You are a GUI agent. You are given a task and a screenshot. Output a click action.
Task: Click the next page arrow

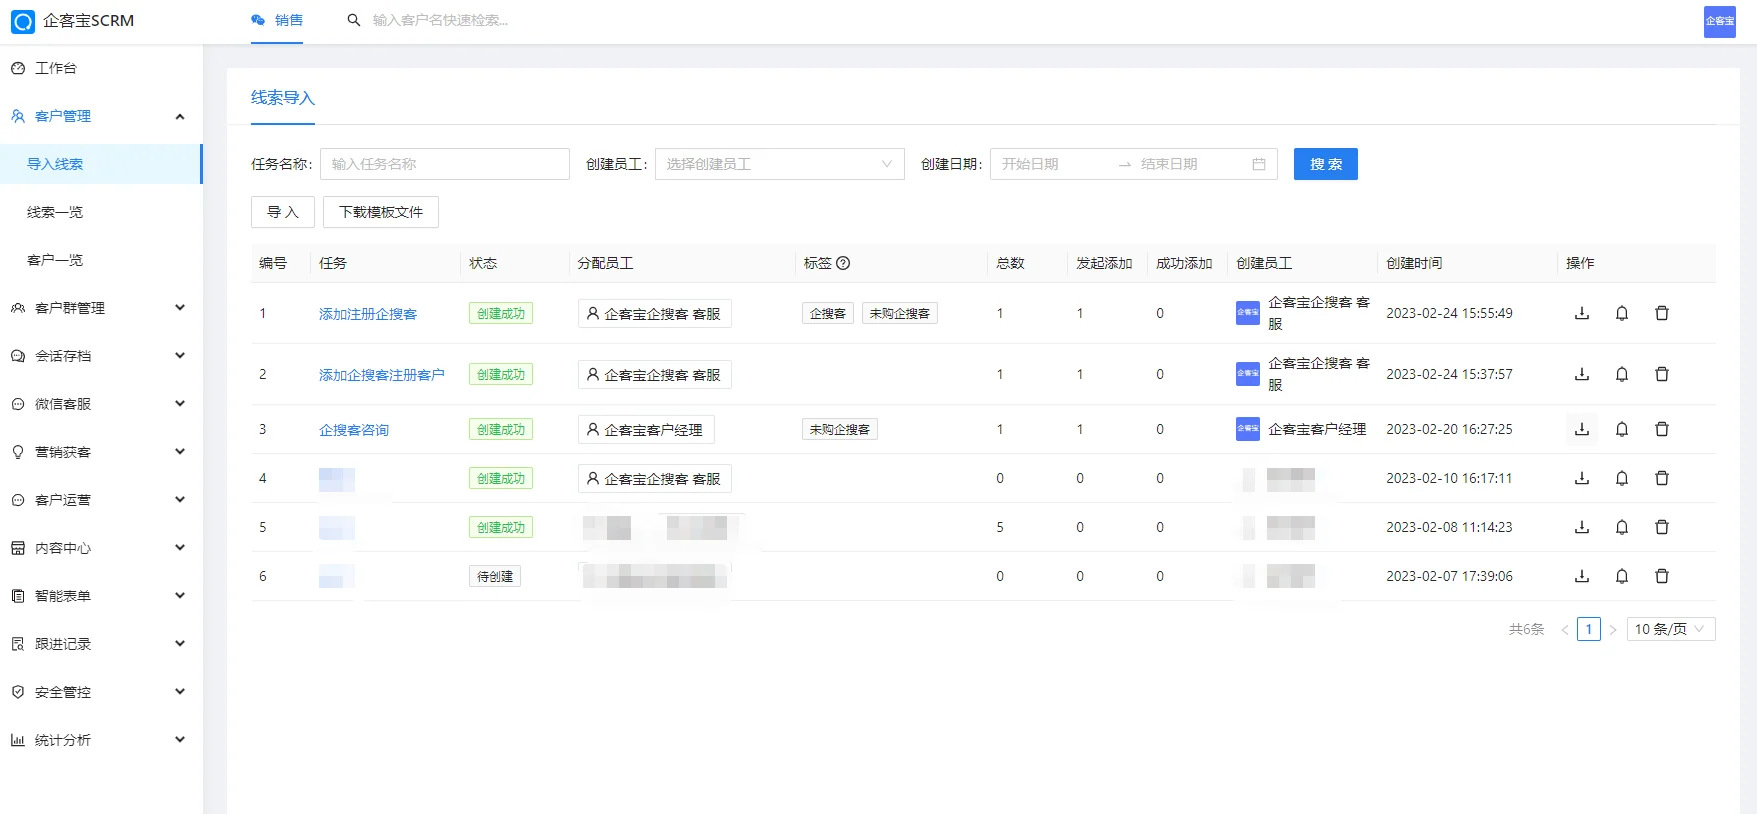click(1613, 629)
